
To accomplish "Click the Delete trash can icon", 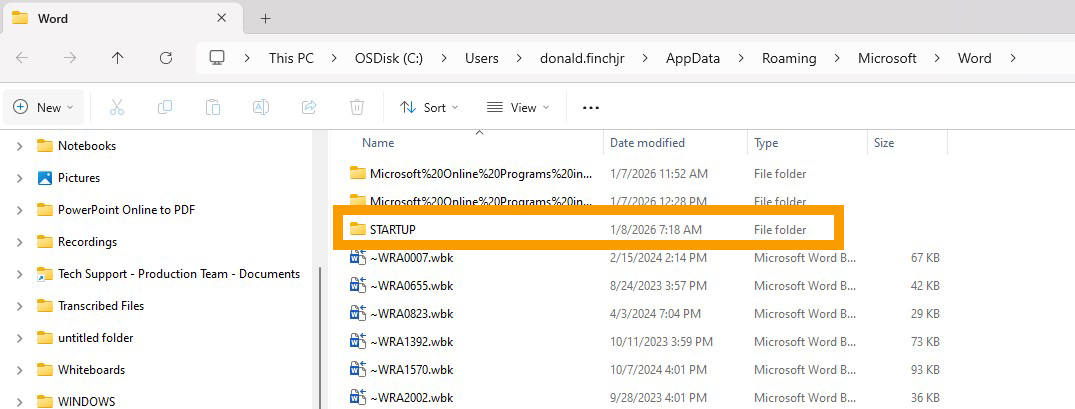I will 357,107.
